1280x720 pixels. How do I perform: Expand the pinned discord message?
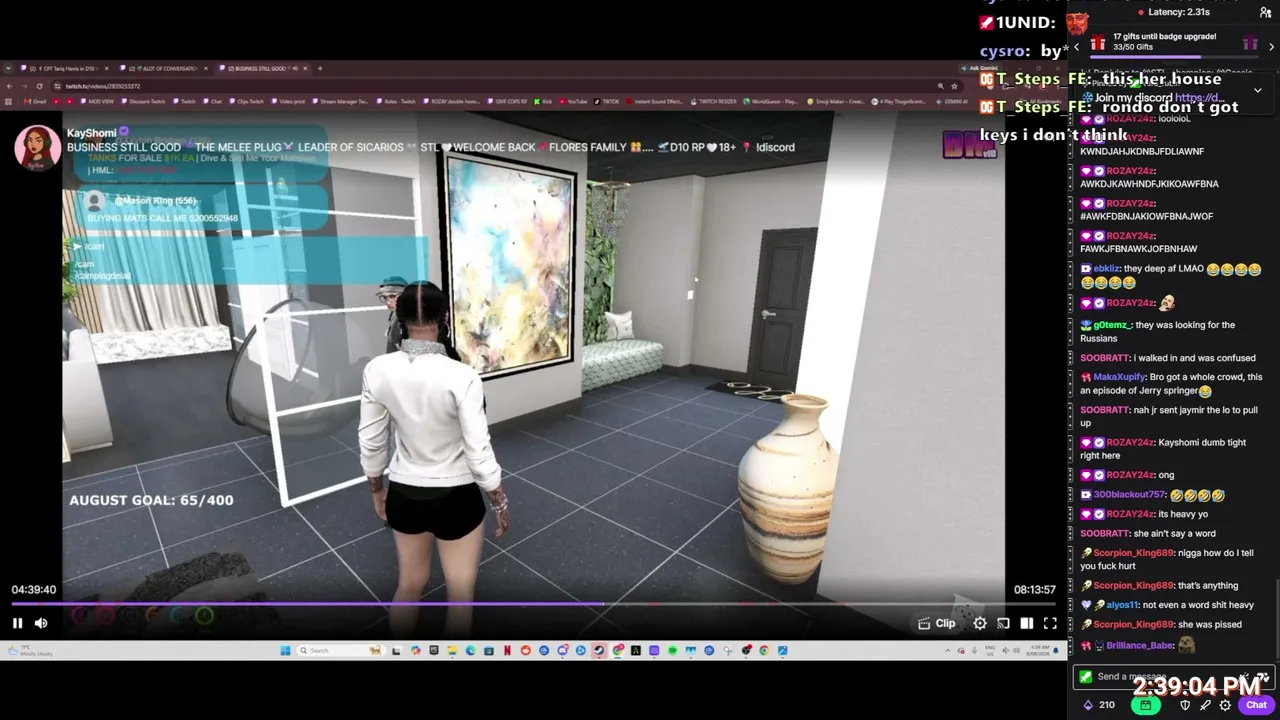click(x=1257, y=90)
